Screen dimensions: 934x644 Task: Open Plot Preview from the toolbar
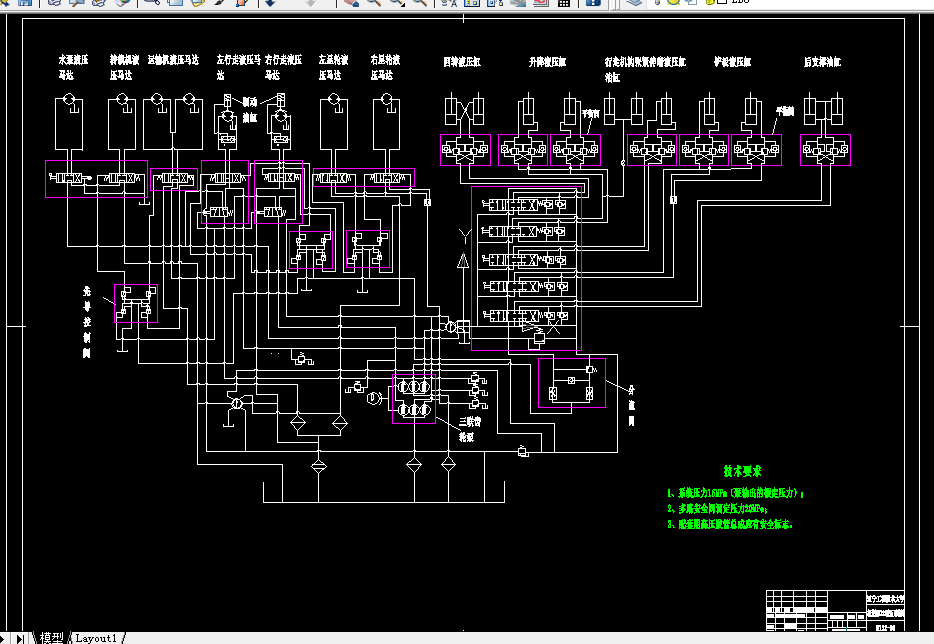[76, 2]
